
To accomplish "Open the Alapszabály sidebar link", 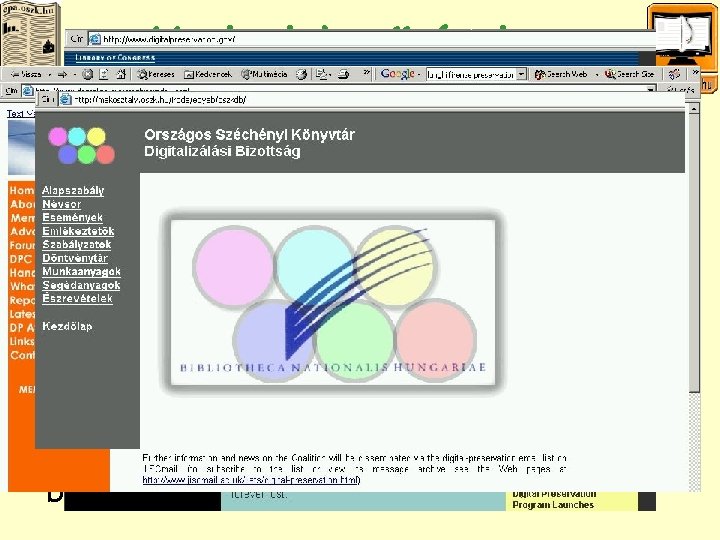I will [x=73, y=190].
